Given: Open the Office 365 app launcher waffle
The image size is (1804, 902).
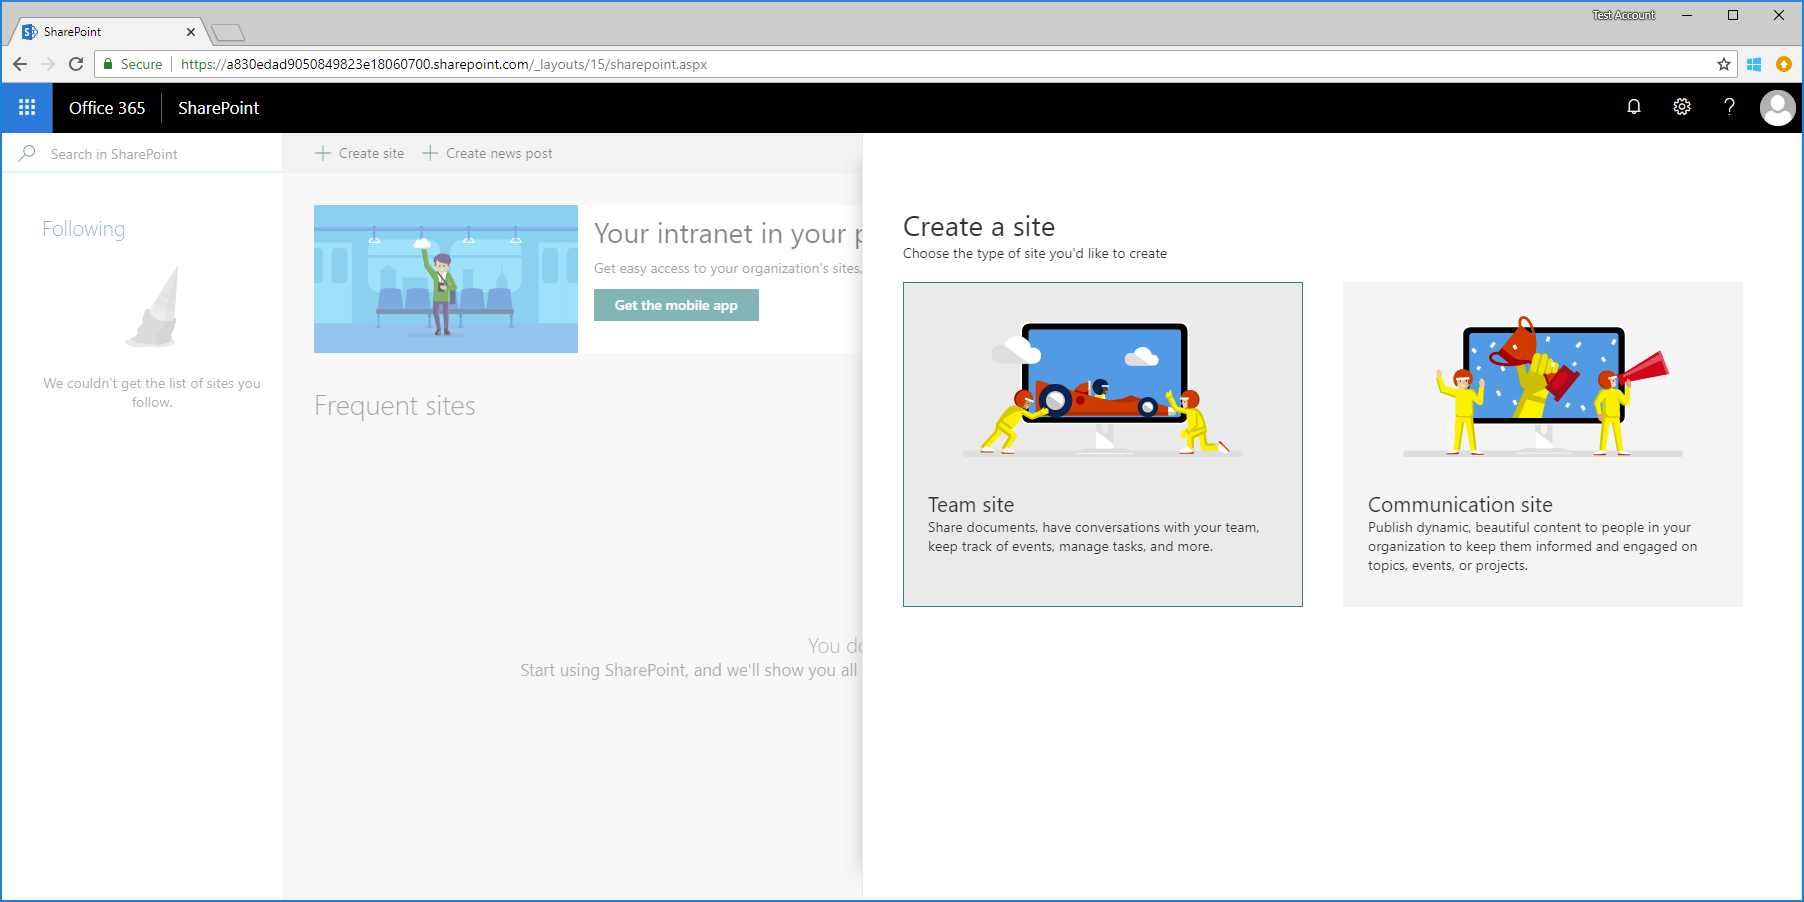Looking at the screenshot, I should (27, 107).
